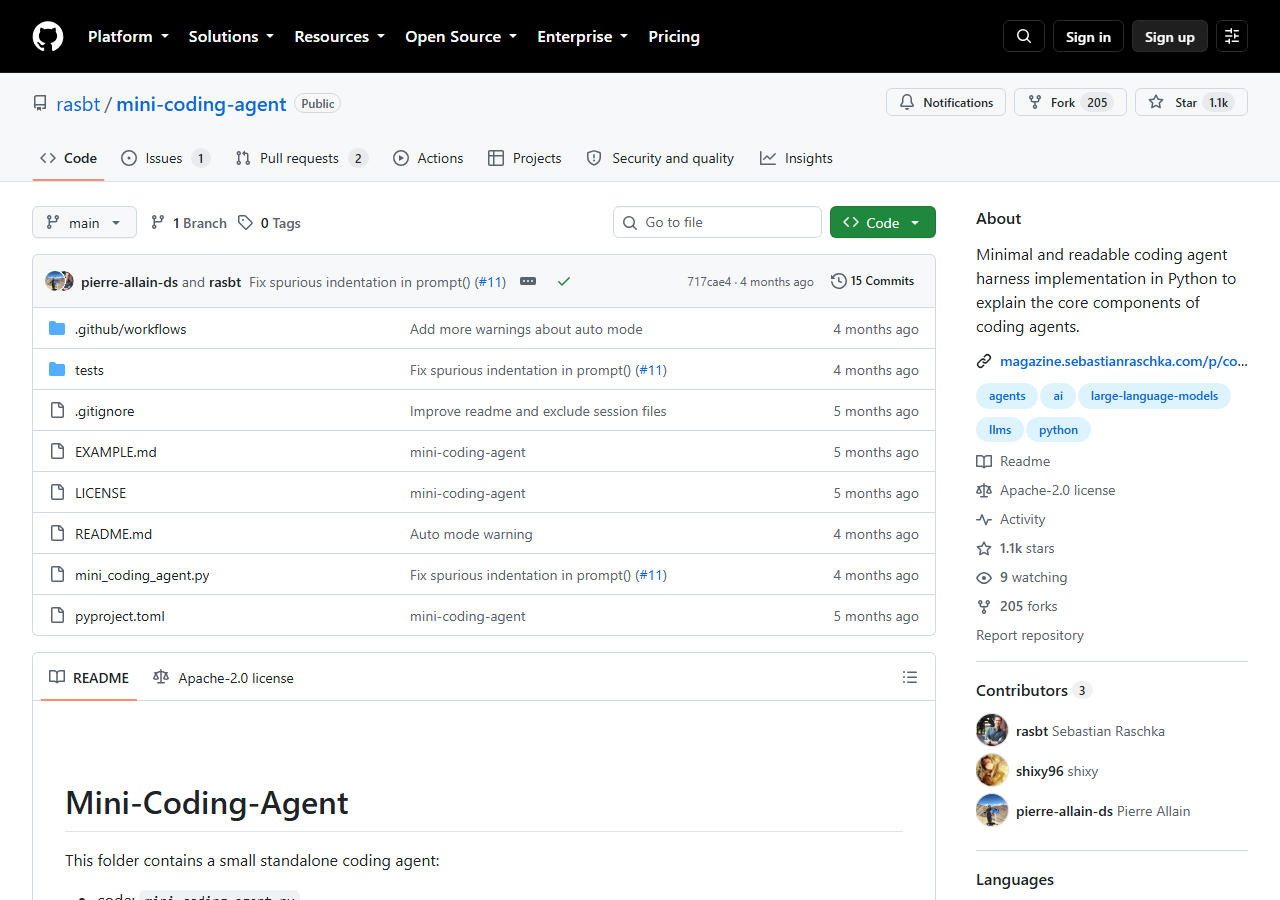Click the Activity pulse icon
The height and width of the screenshot is (900, 1280).
(x=984, y=519)
